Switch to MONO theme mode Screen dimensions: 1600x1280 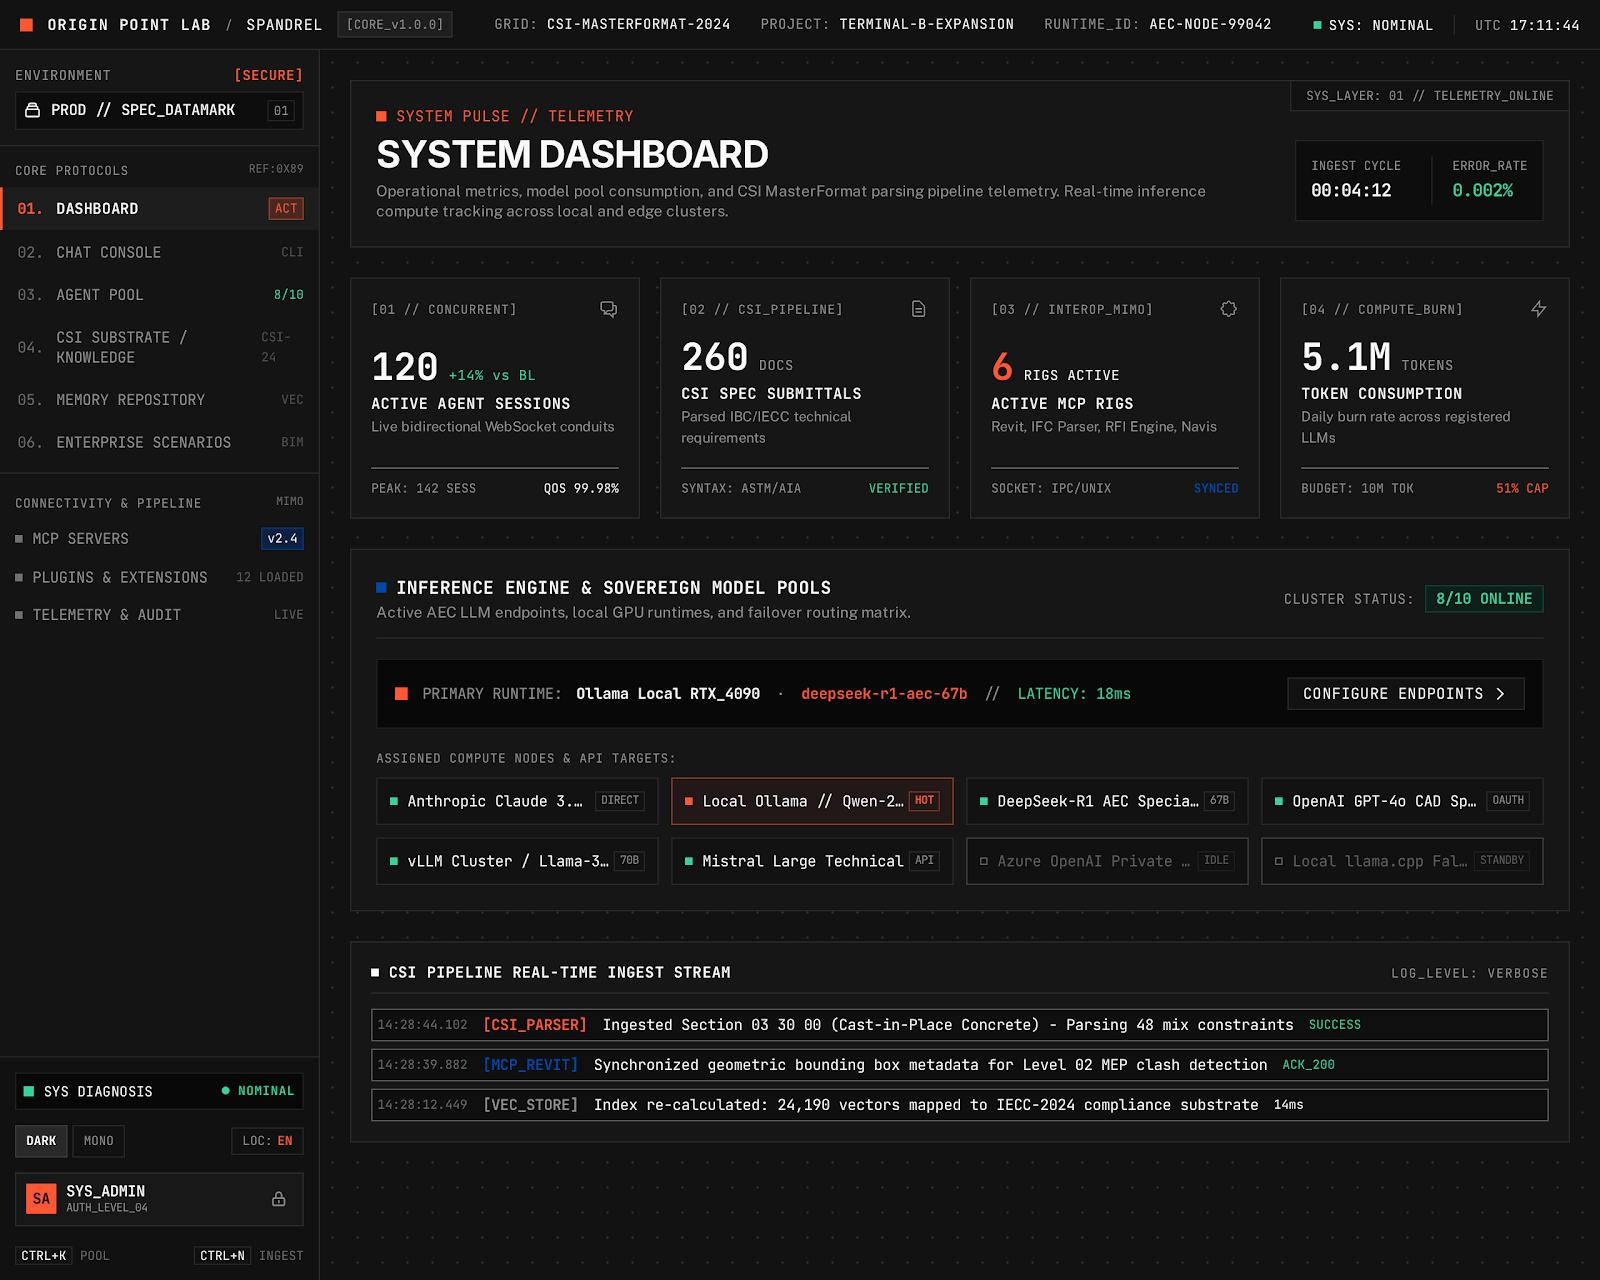pyautogui.click(x=98, y=1141)
